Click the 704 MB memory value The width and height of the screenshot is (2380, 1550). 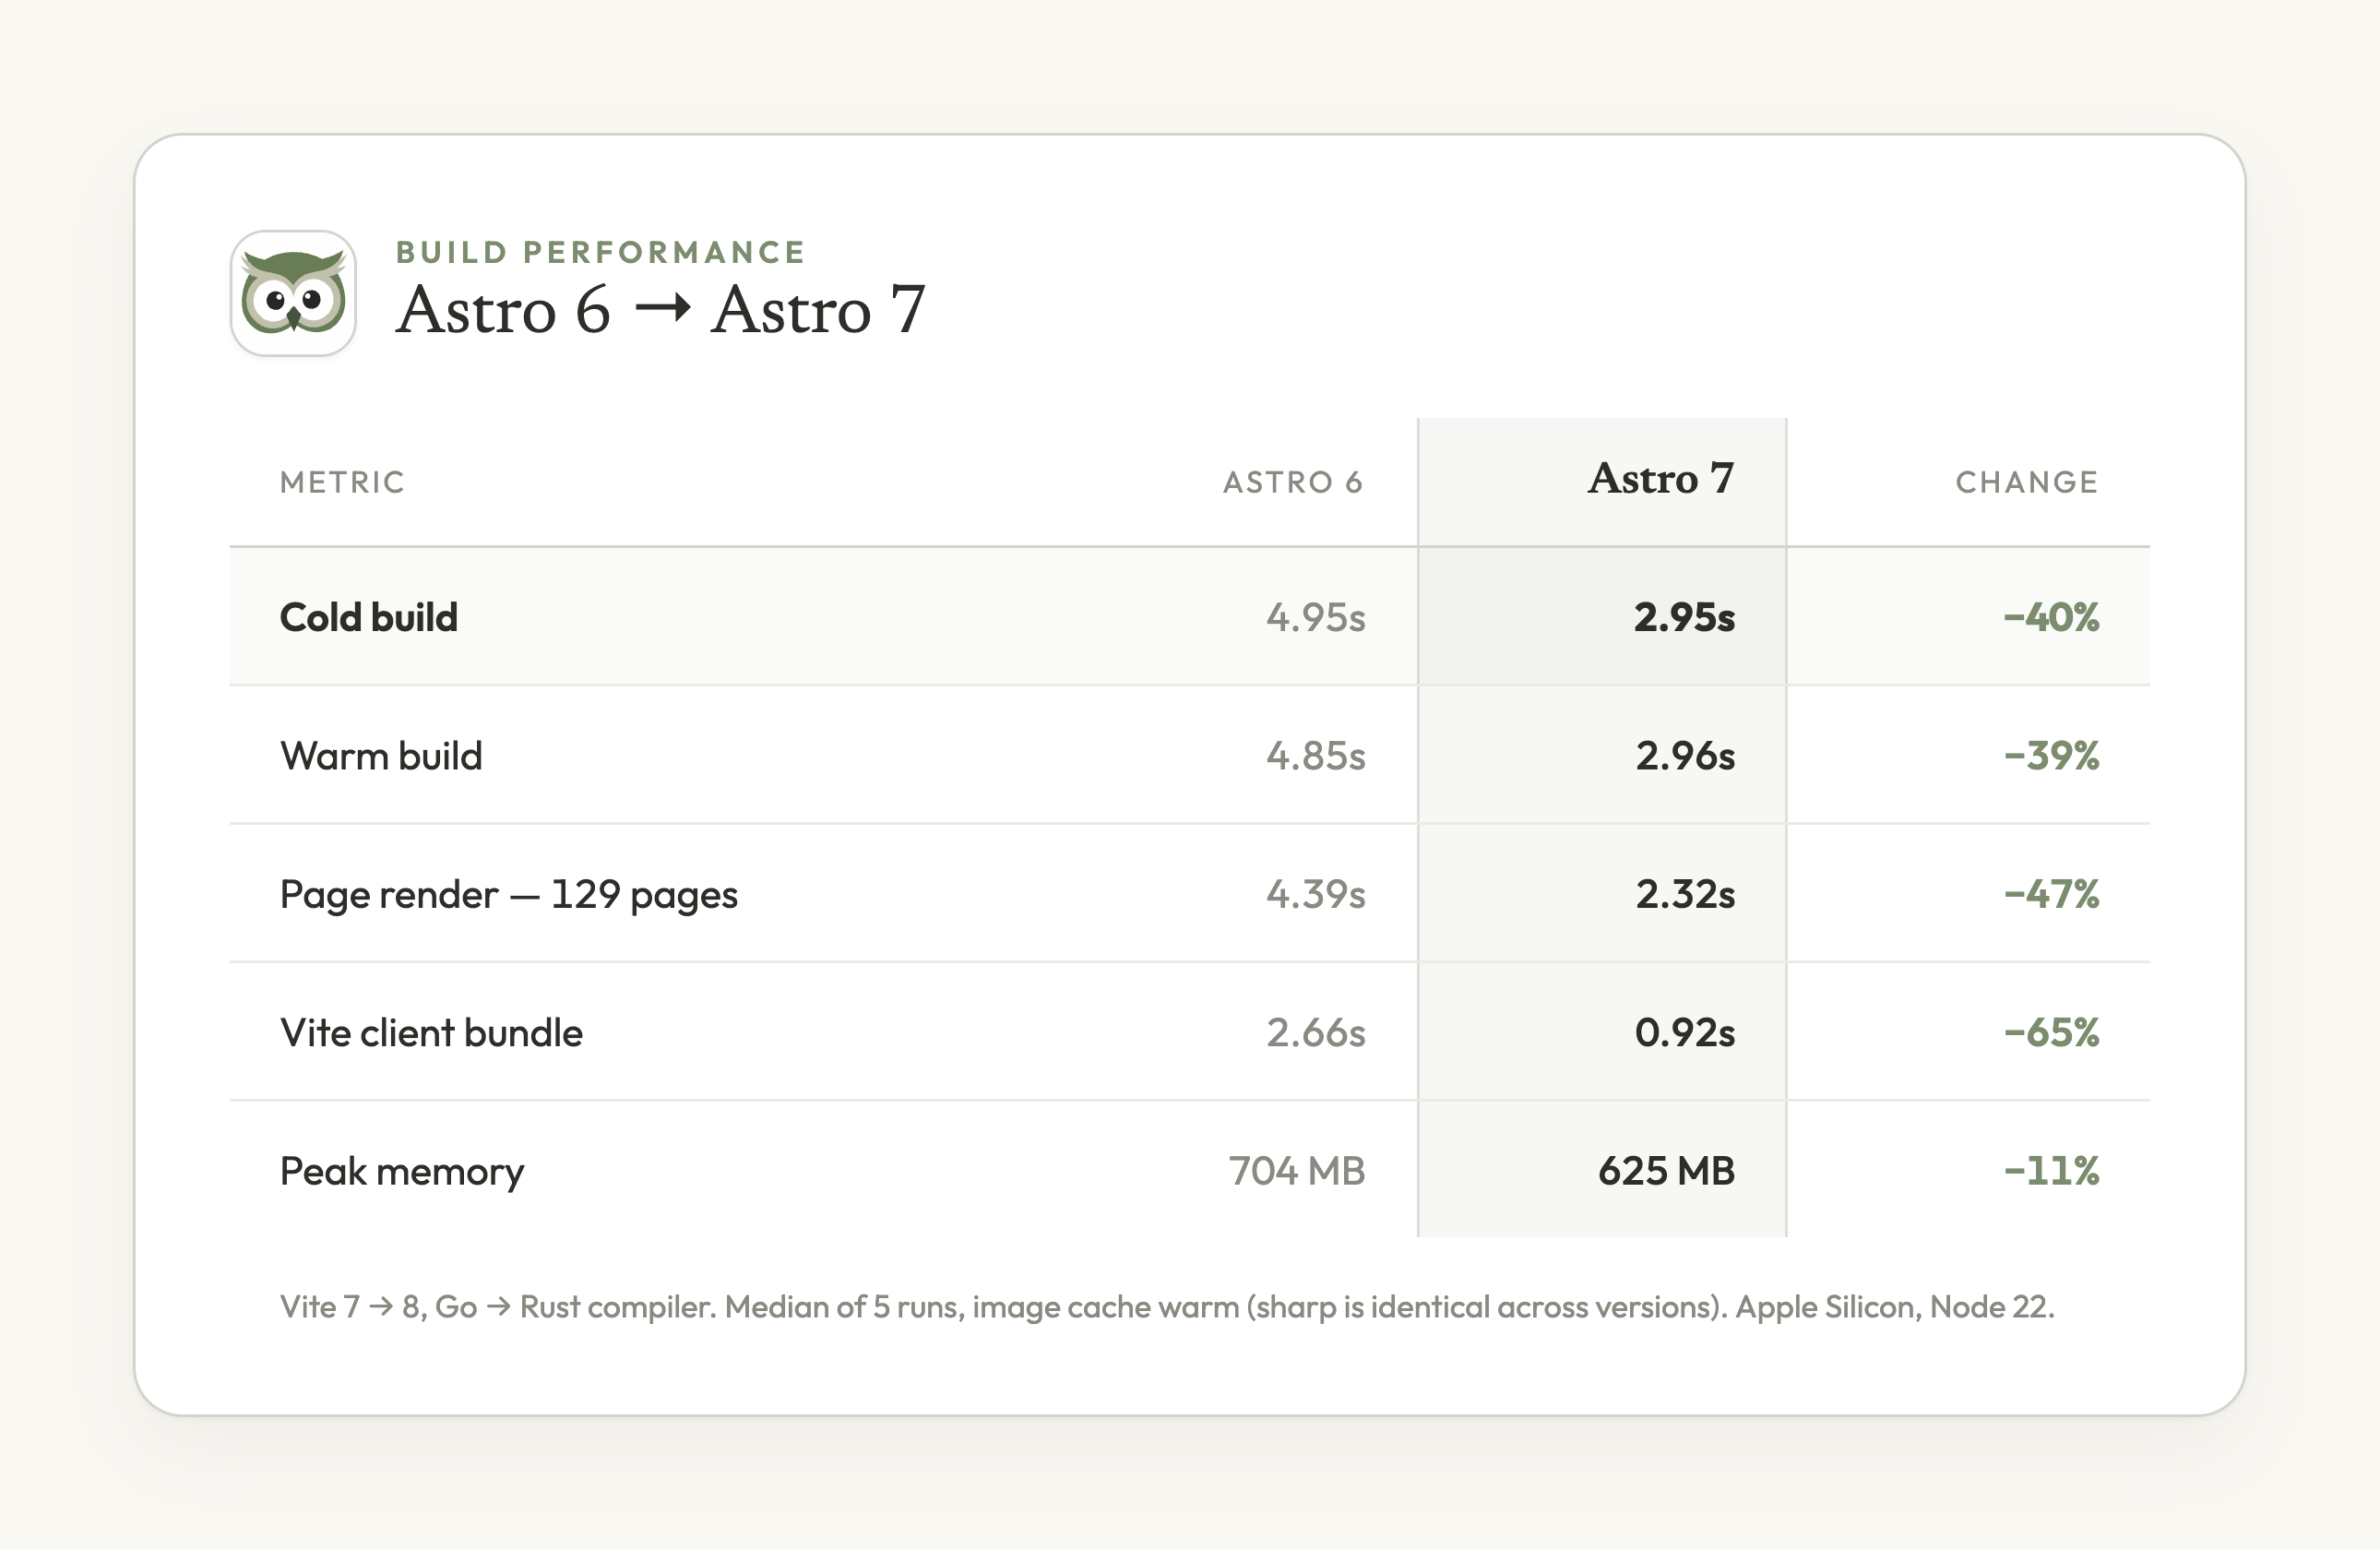point(1297,1171)
